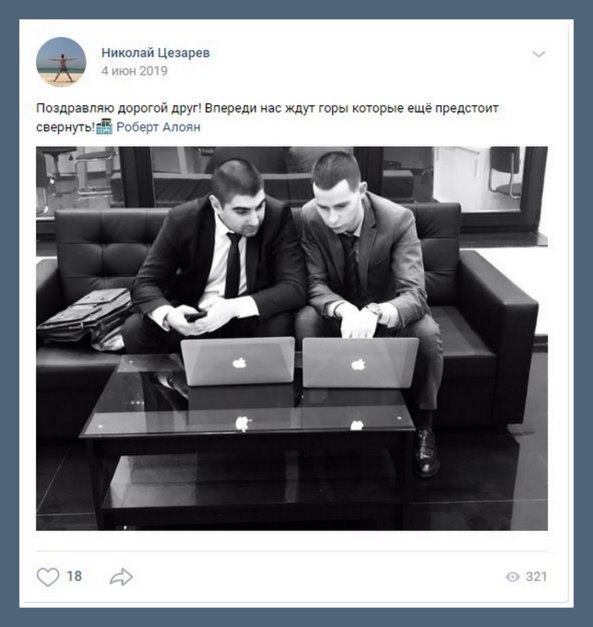Click the post text beginning Поздравляю дорогой друг
The image size is (593, 627).
pos(267,118)
